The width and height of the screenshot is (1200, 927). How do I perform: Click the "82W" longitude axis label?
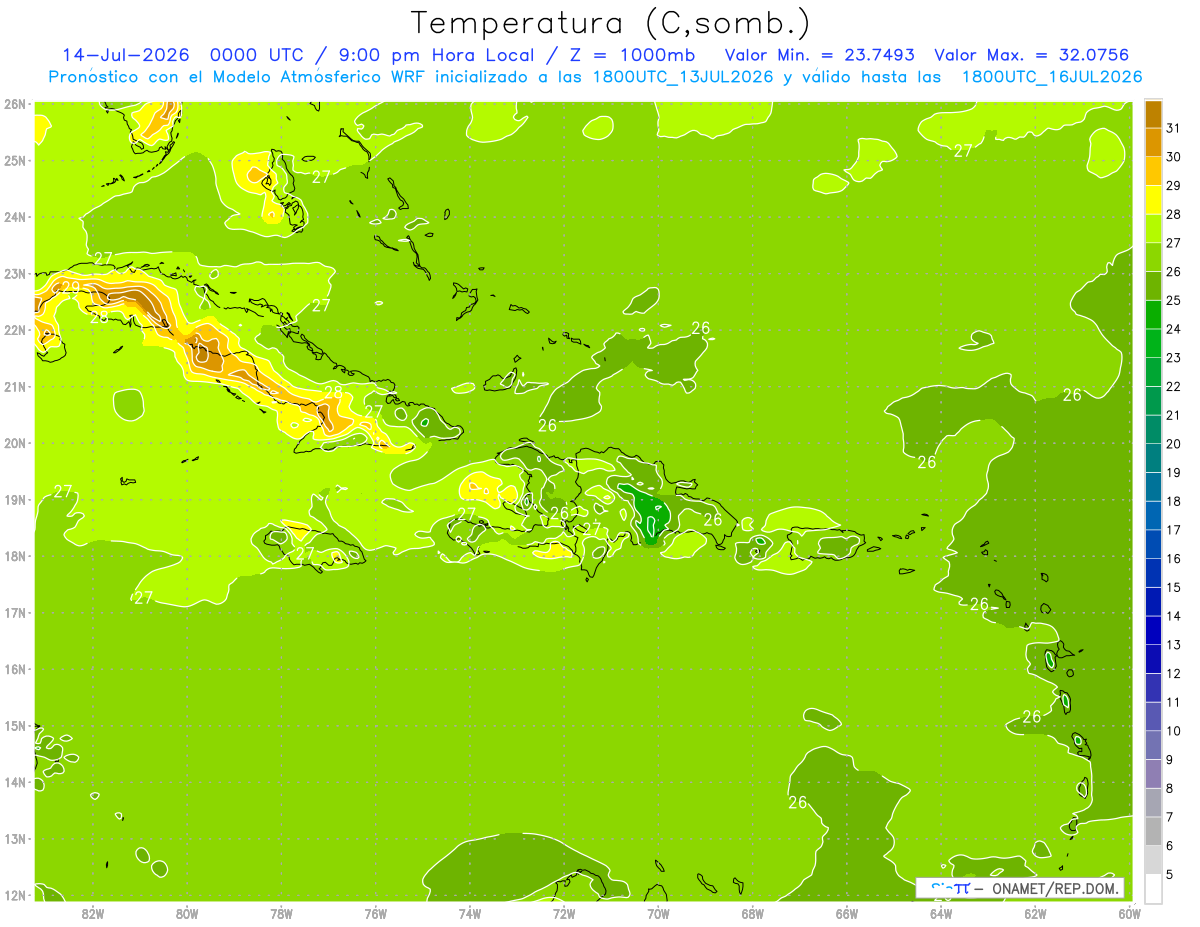point(93,913)
